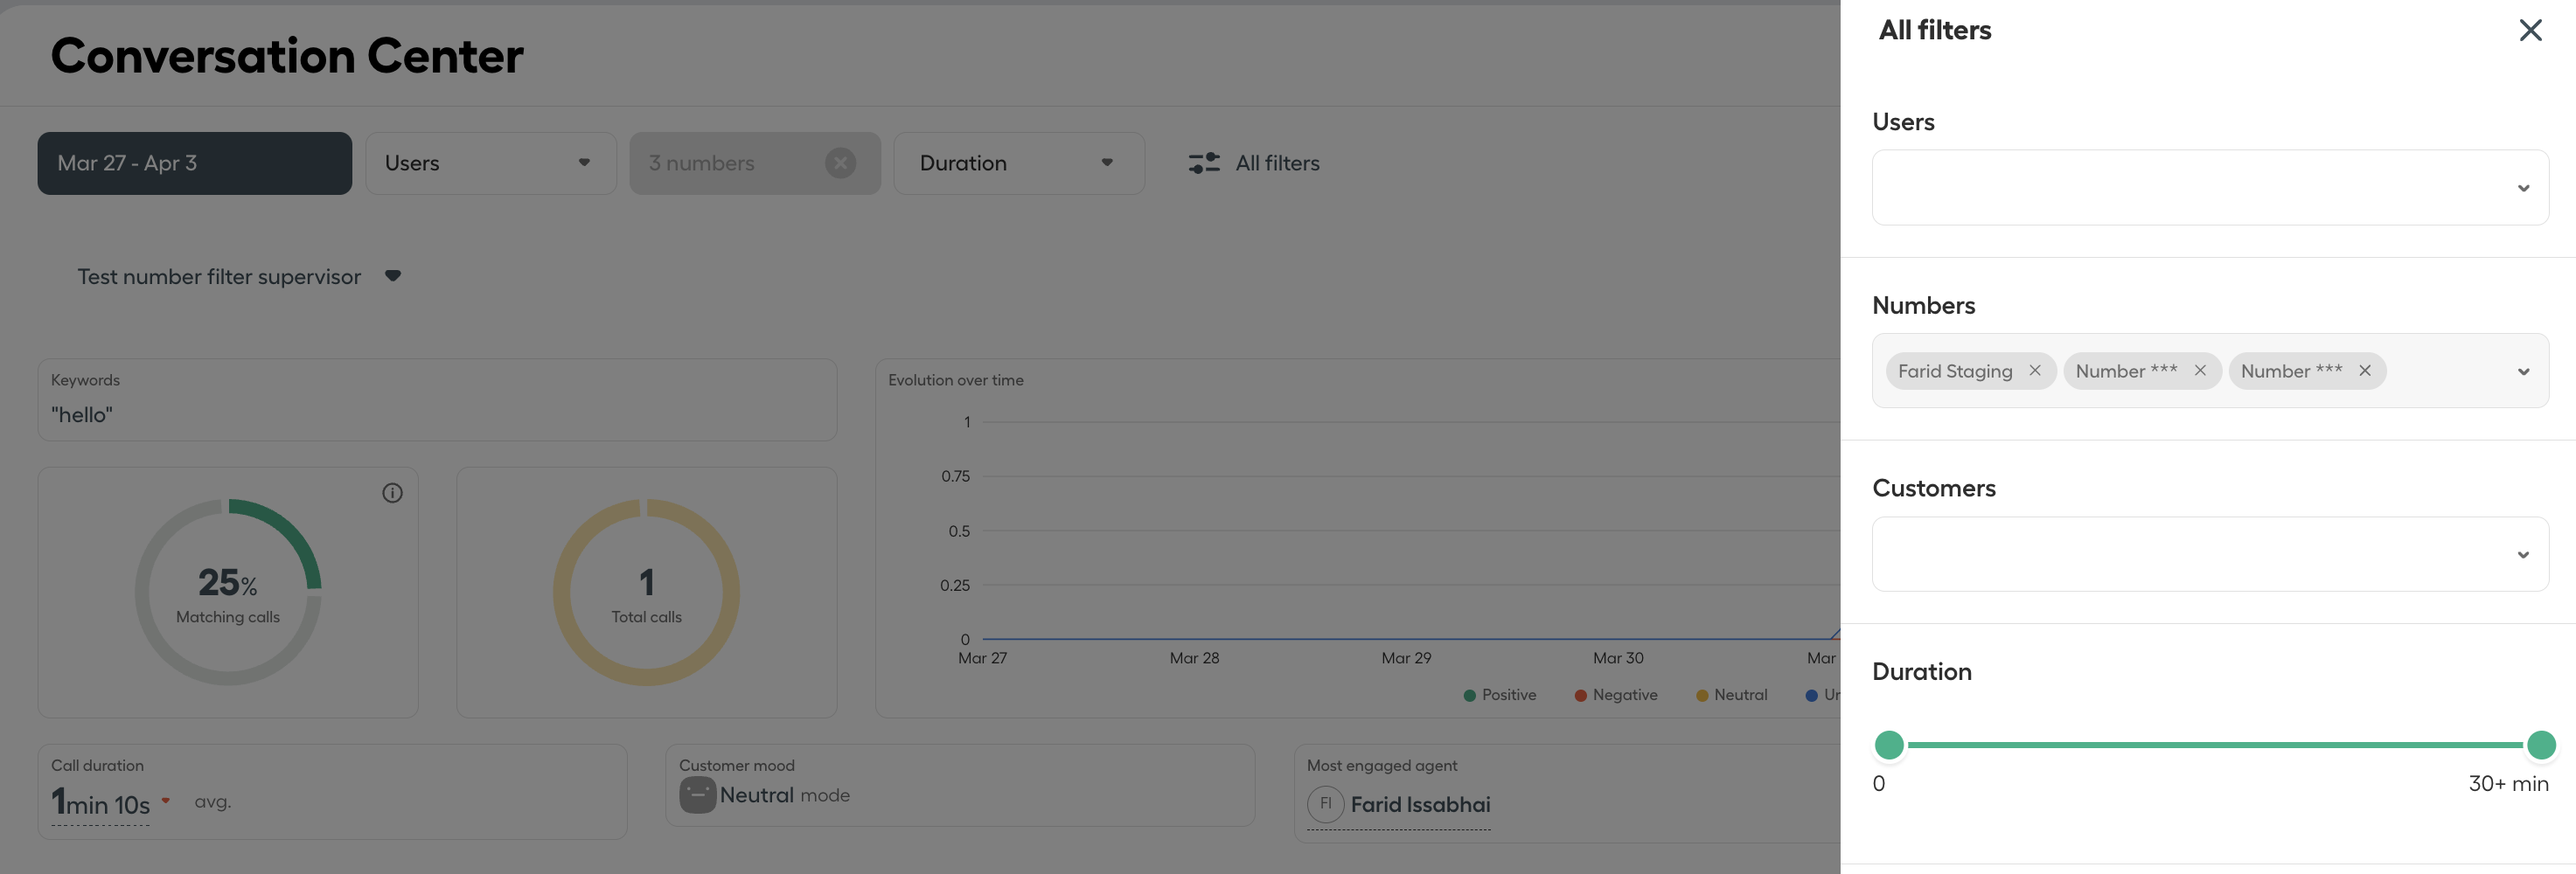Click the Customer mood label
The image size is (2576, 874).
coord(736,765)
